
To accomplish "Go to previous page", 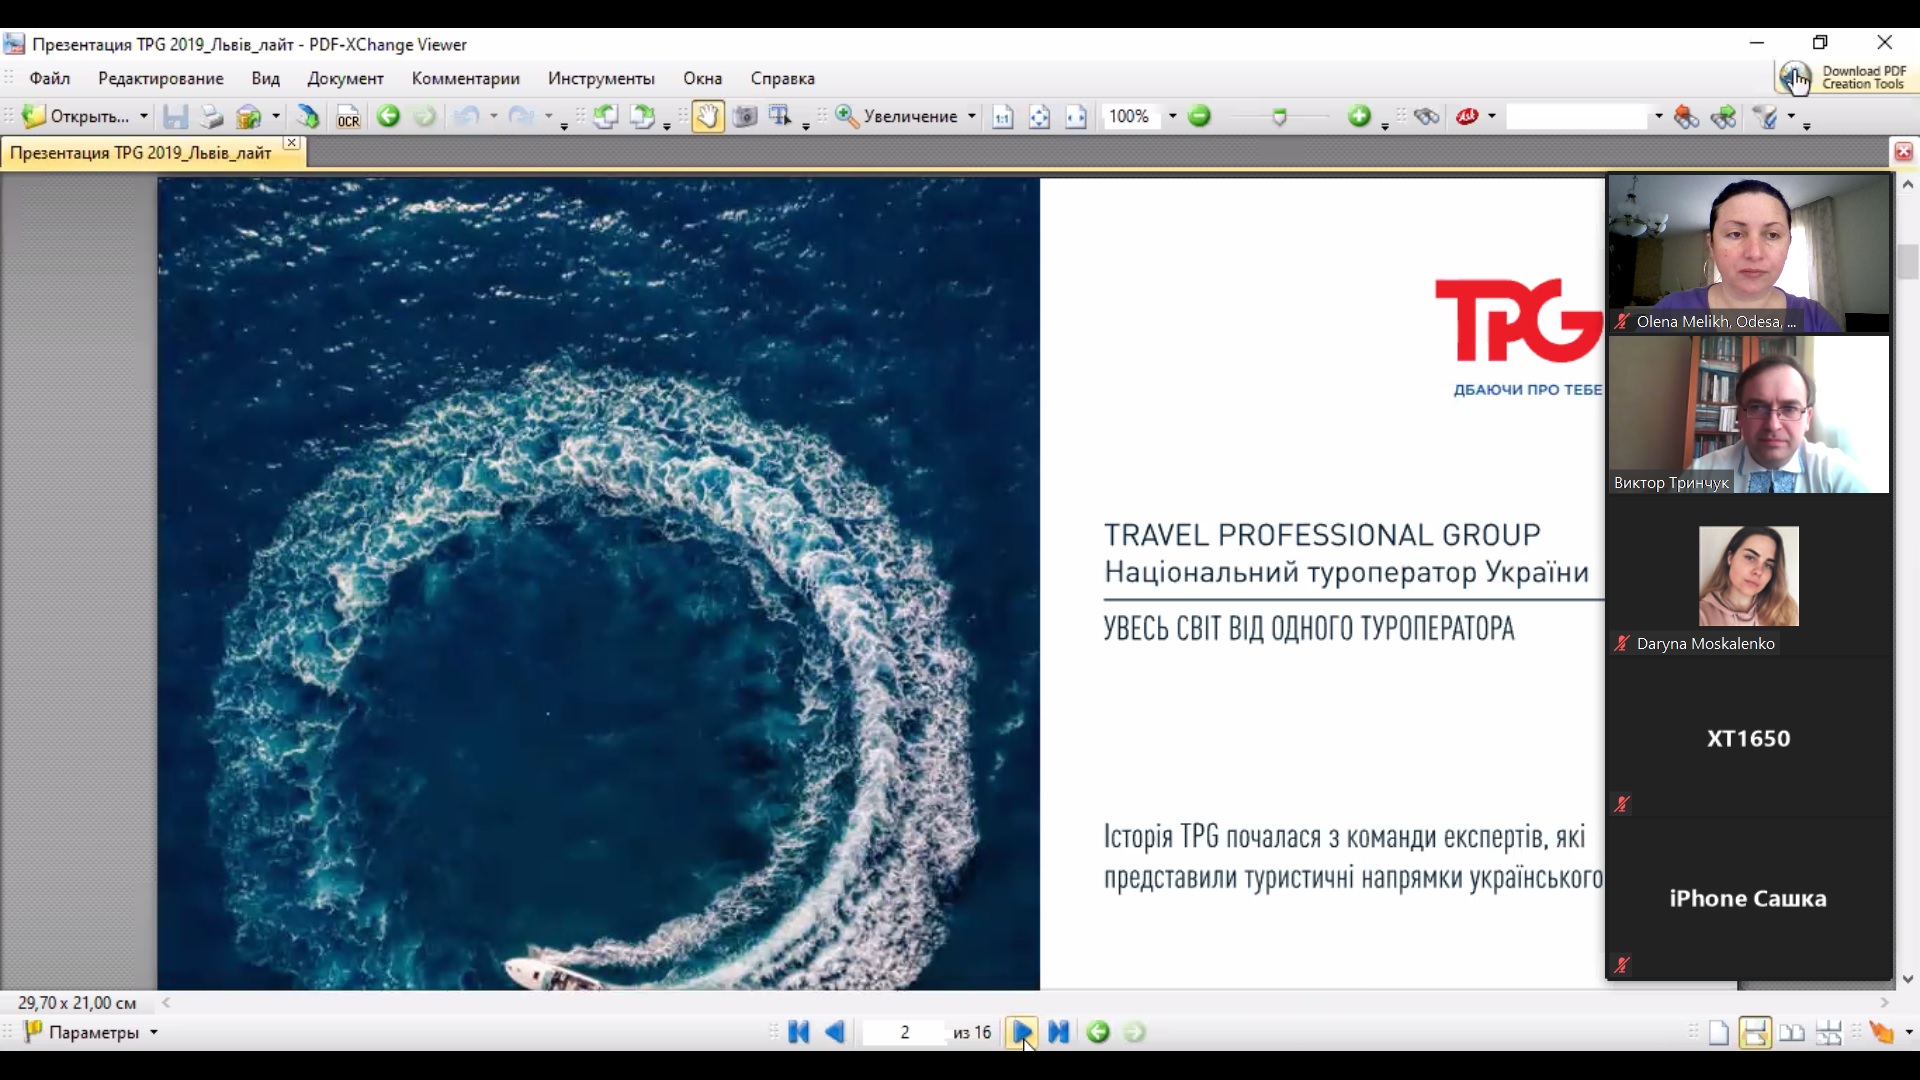I will coord(835,1032).
